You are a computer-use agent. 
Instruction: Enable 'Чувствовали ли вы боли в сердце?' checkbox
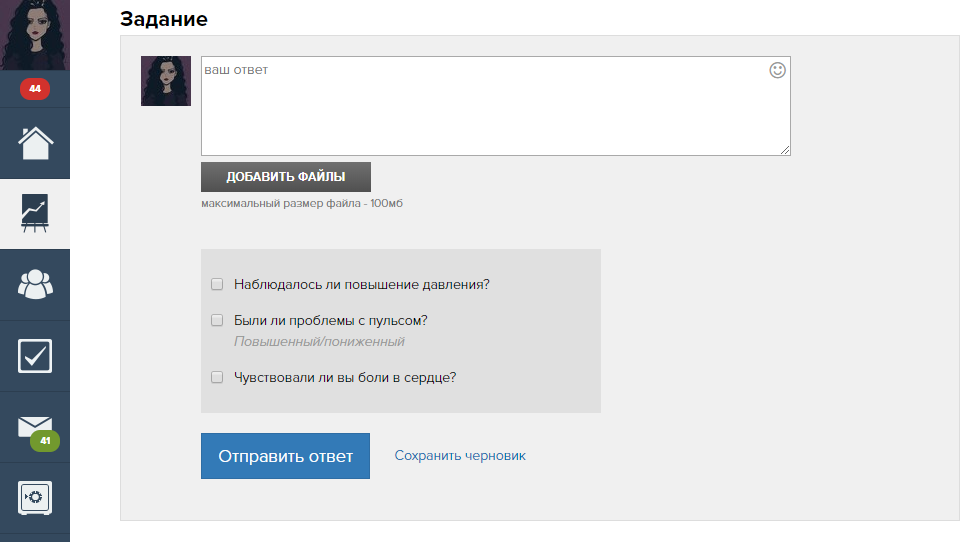click(x=217, y=378)
